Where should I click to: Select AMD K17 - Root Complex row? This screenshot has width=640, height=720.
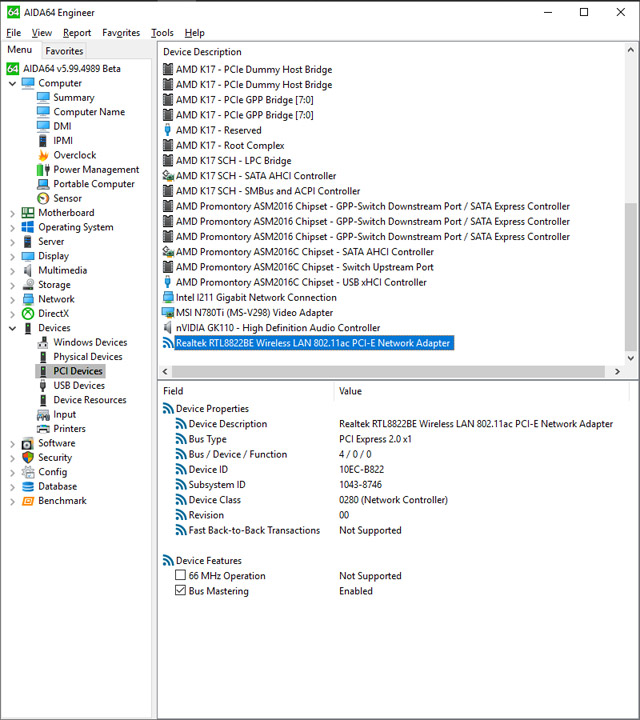(230, 146)
